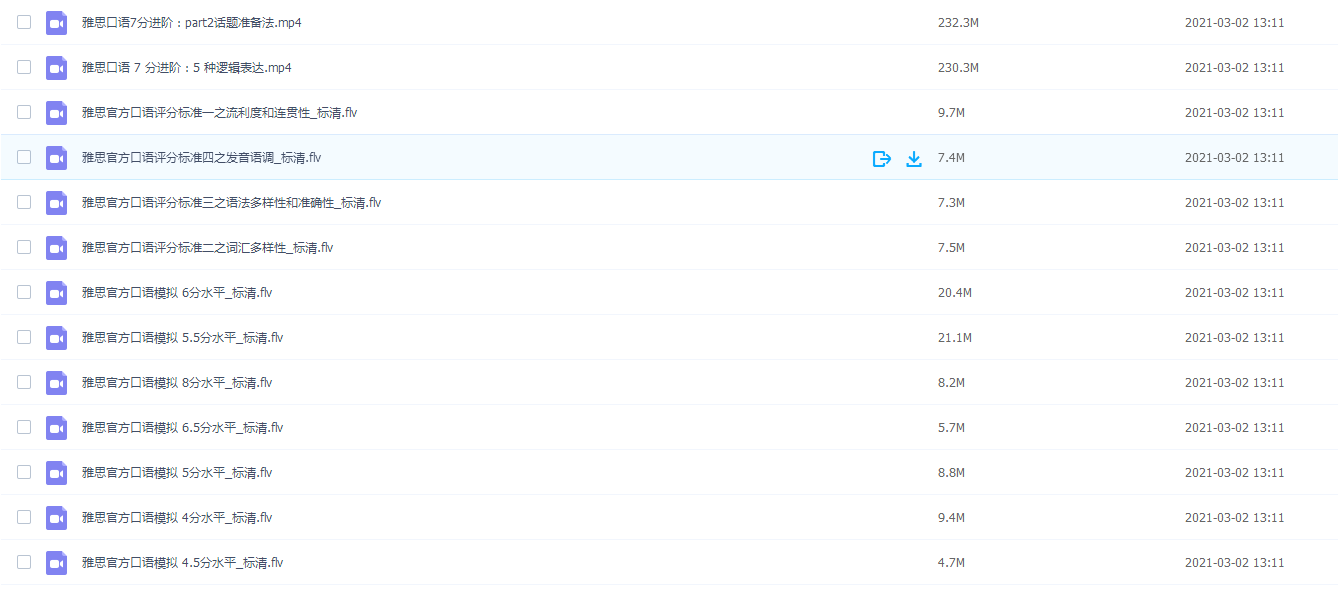Image resolution: width=1338 pixels, height=589 pixels.
Task: Click video icon for 口语模拟 4.5分水平_标清.flv
Action: coord(56,563)
